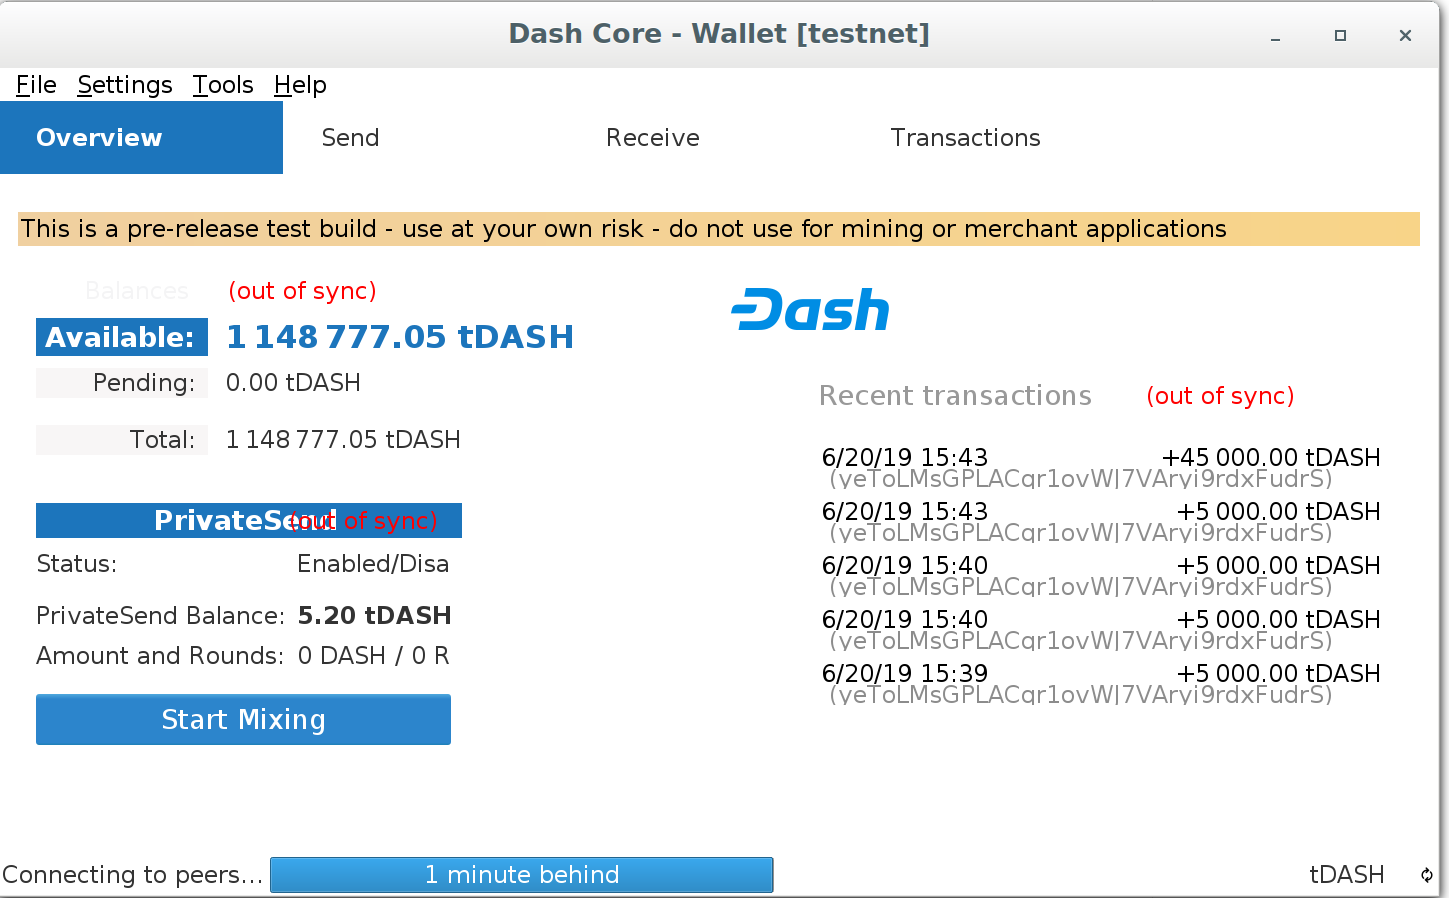The height and width of the screenshot is (898, 1449).
Task: Switch to the Receive tab
Action: (x=652, y=138)
